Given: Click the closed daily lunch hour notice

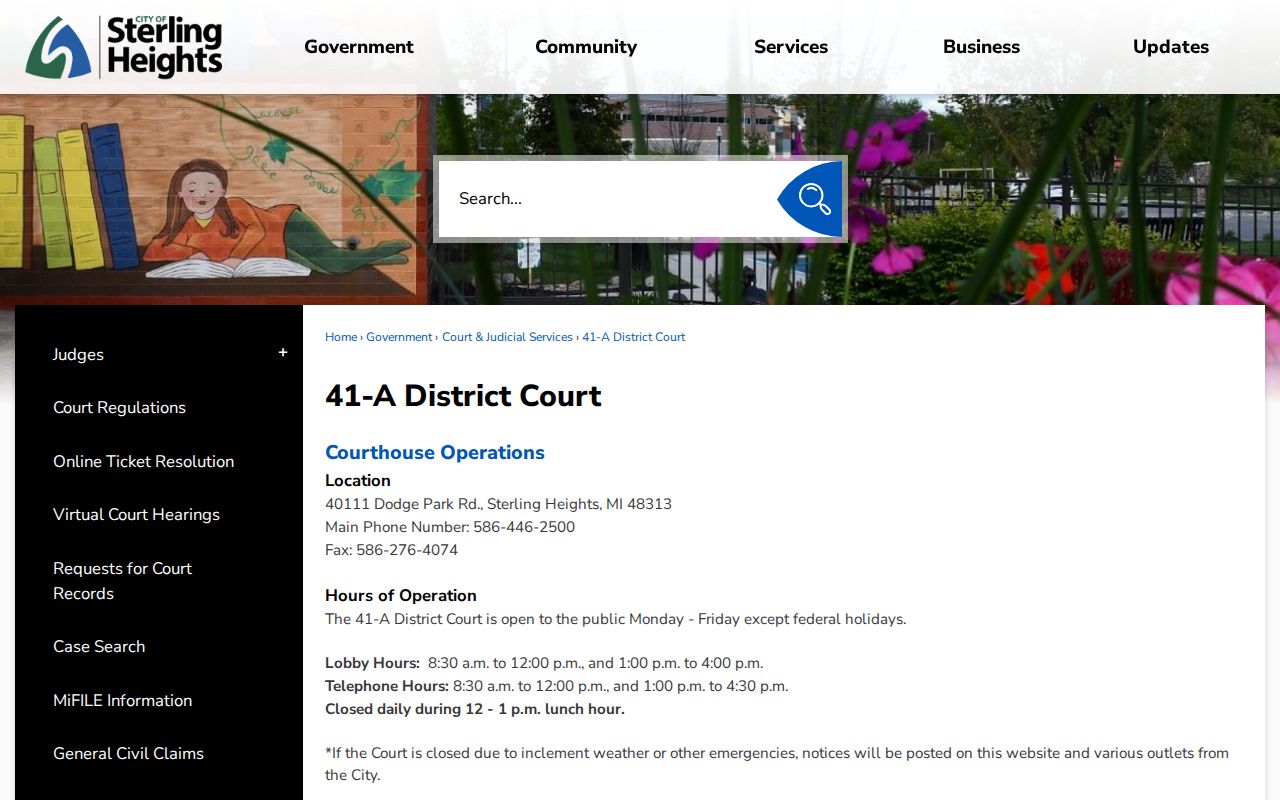Looking at the screenshot, I should click(475, 709).
